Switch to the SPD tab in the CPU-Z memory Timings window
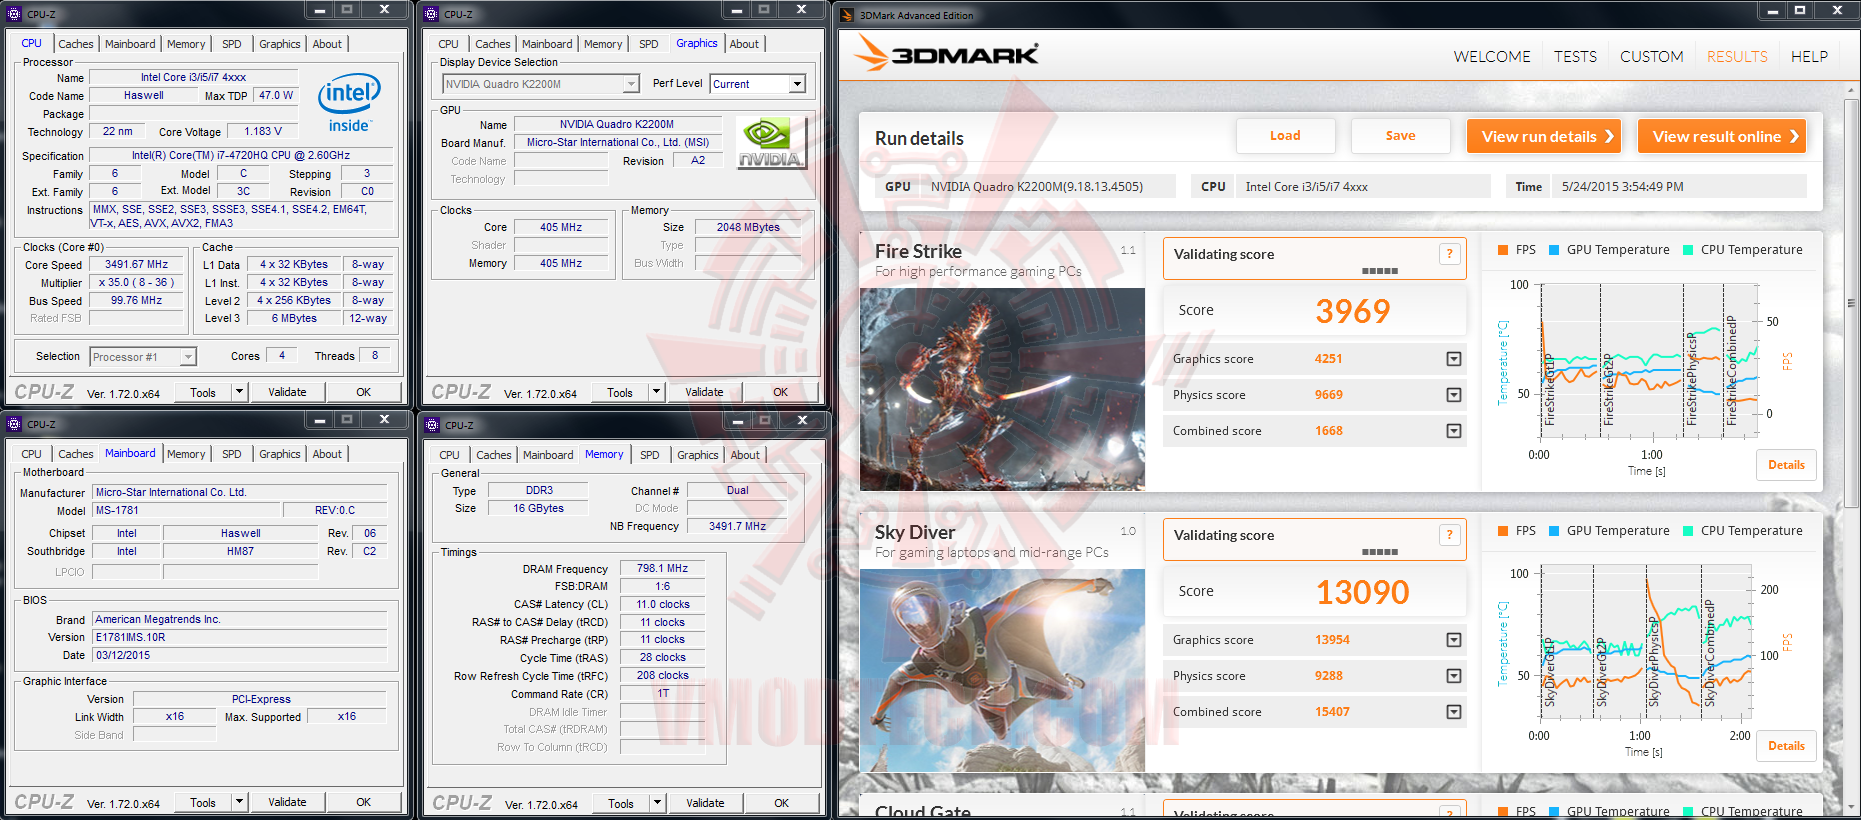Image resolution: width=1861 pixels, height=820 pixels. 650,455
